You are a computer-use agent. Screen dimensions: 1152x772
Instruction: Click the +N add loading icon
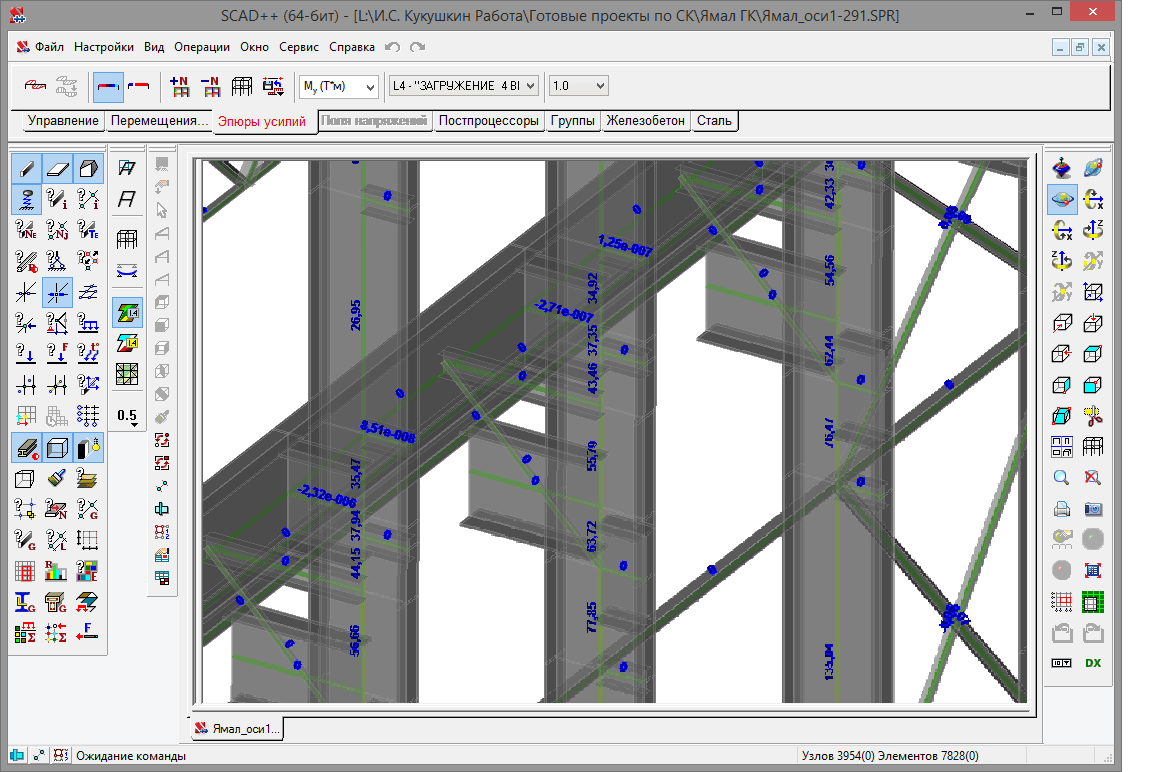(x=179, y=87)
